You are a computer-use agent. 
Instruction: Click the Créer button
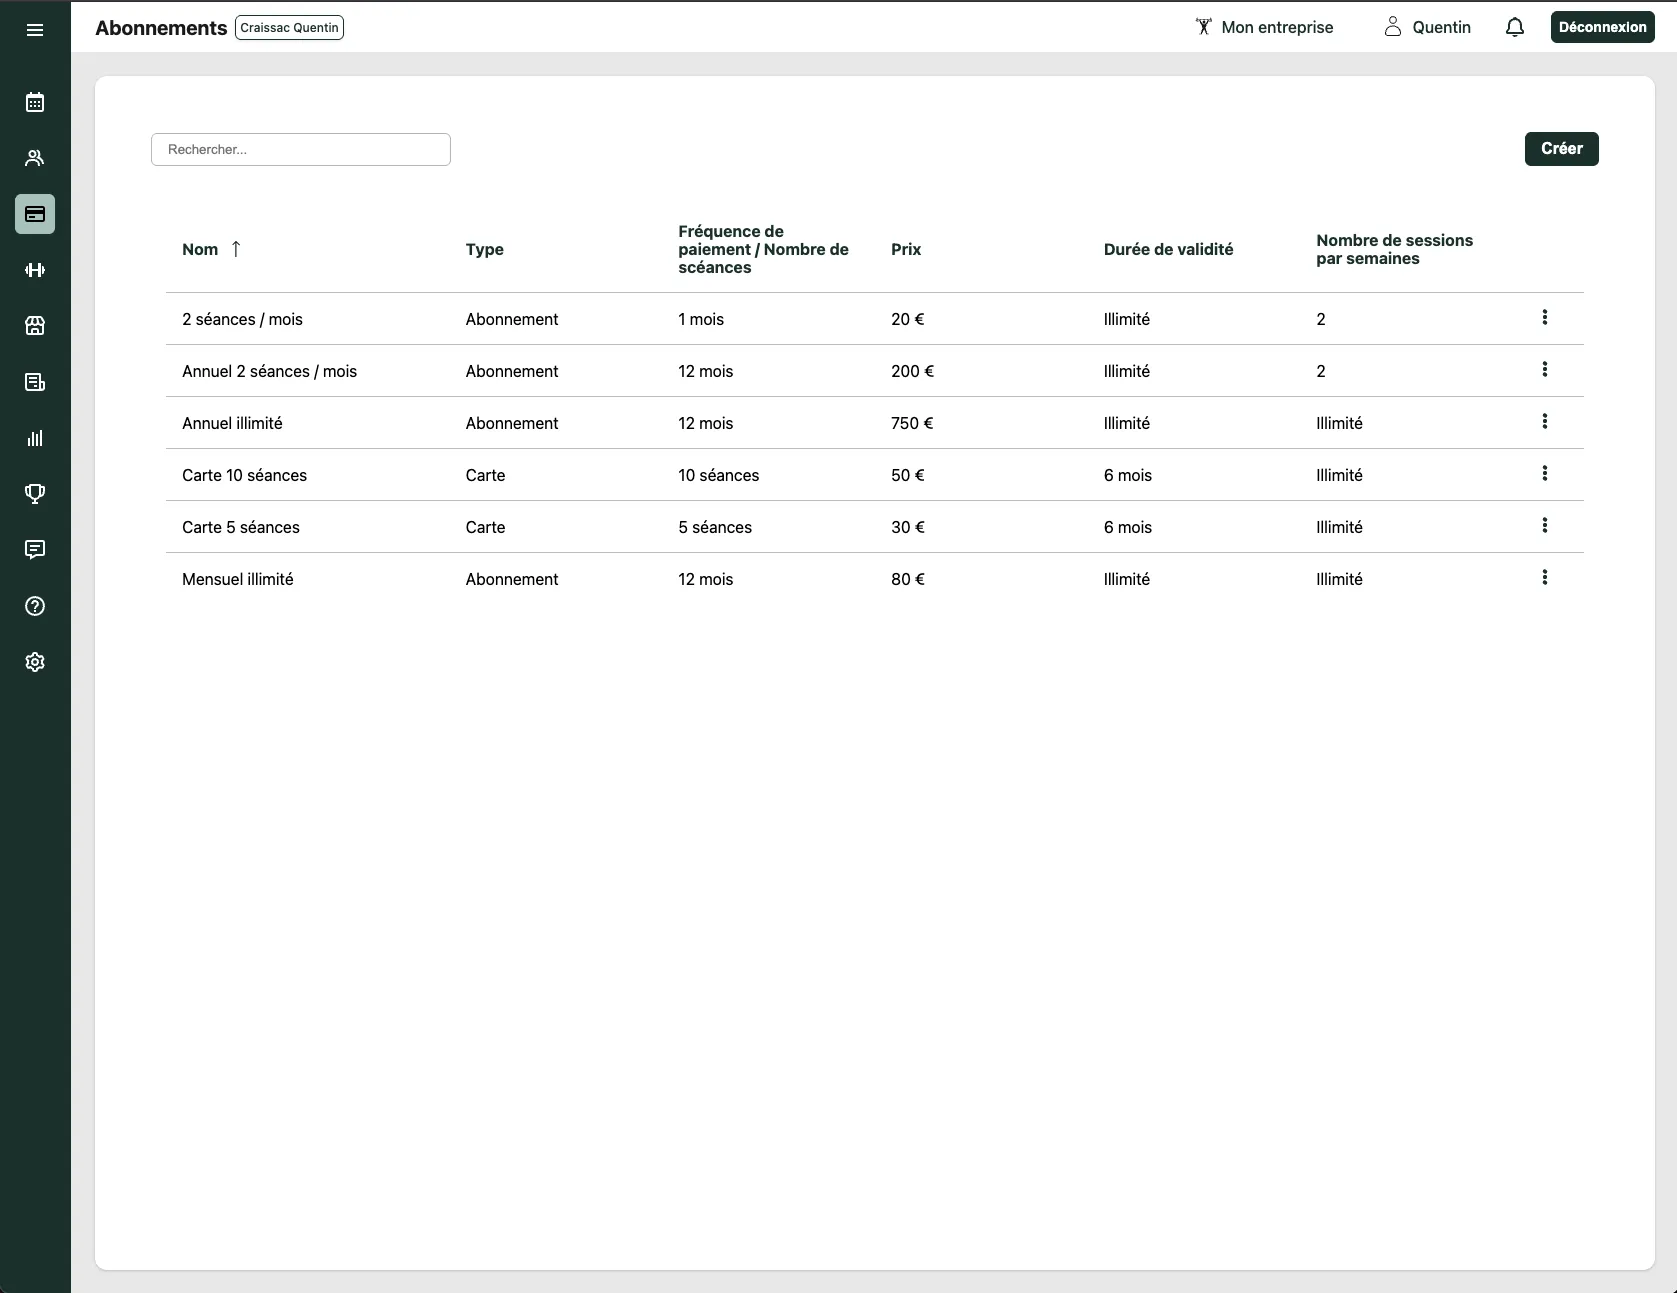[x=1560, y=149]
